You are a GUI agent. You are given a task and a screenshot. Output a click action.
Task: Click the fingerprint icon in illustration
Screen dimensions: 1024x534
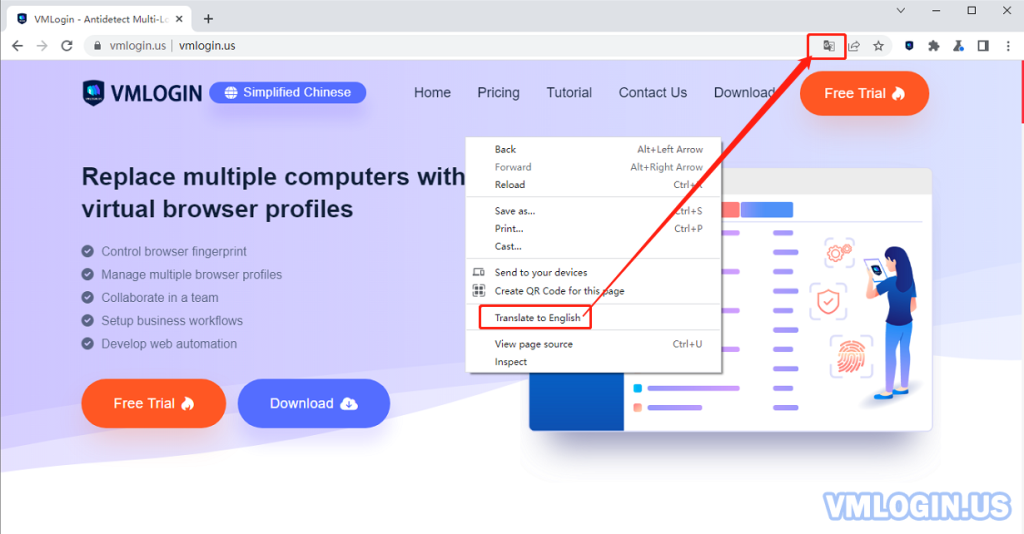click(852, 357)
